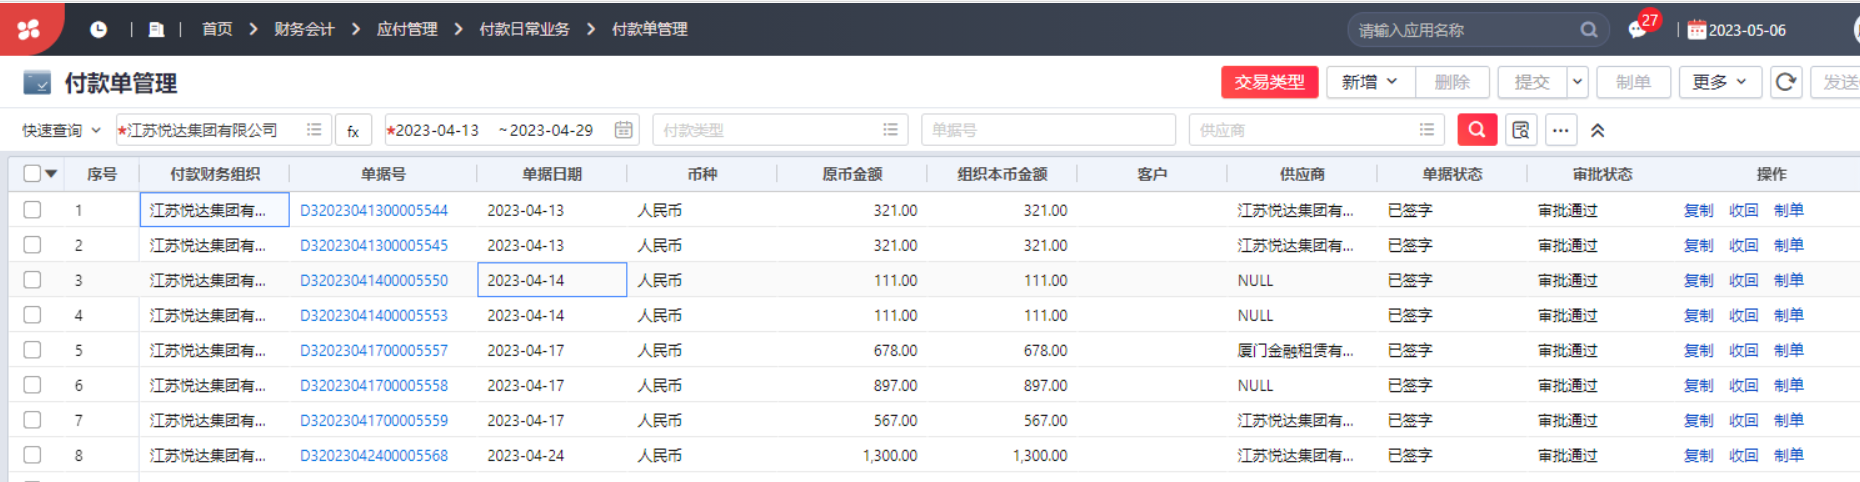Expand the 新增 dropdown button

click(1370, 82)
